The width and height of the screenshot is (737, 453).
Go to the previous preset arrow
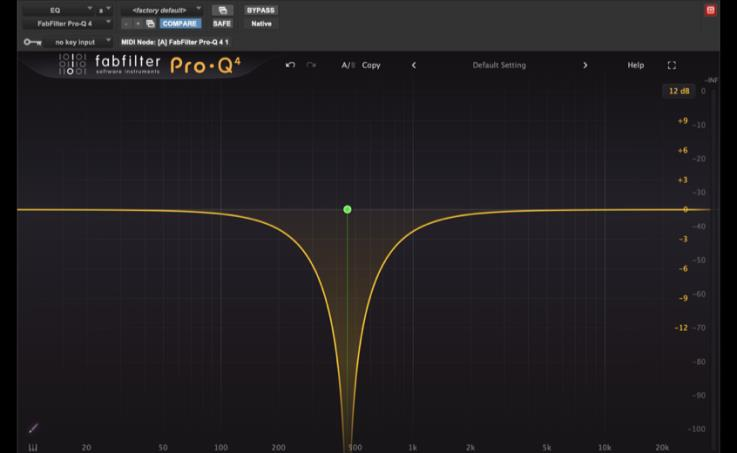tap(414, 65)
